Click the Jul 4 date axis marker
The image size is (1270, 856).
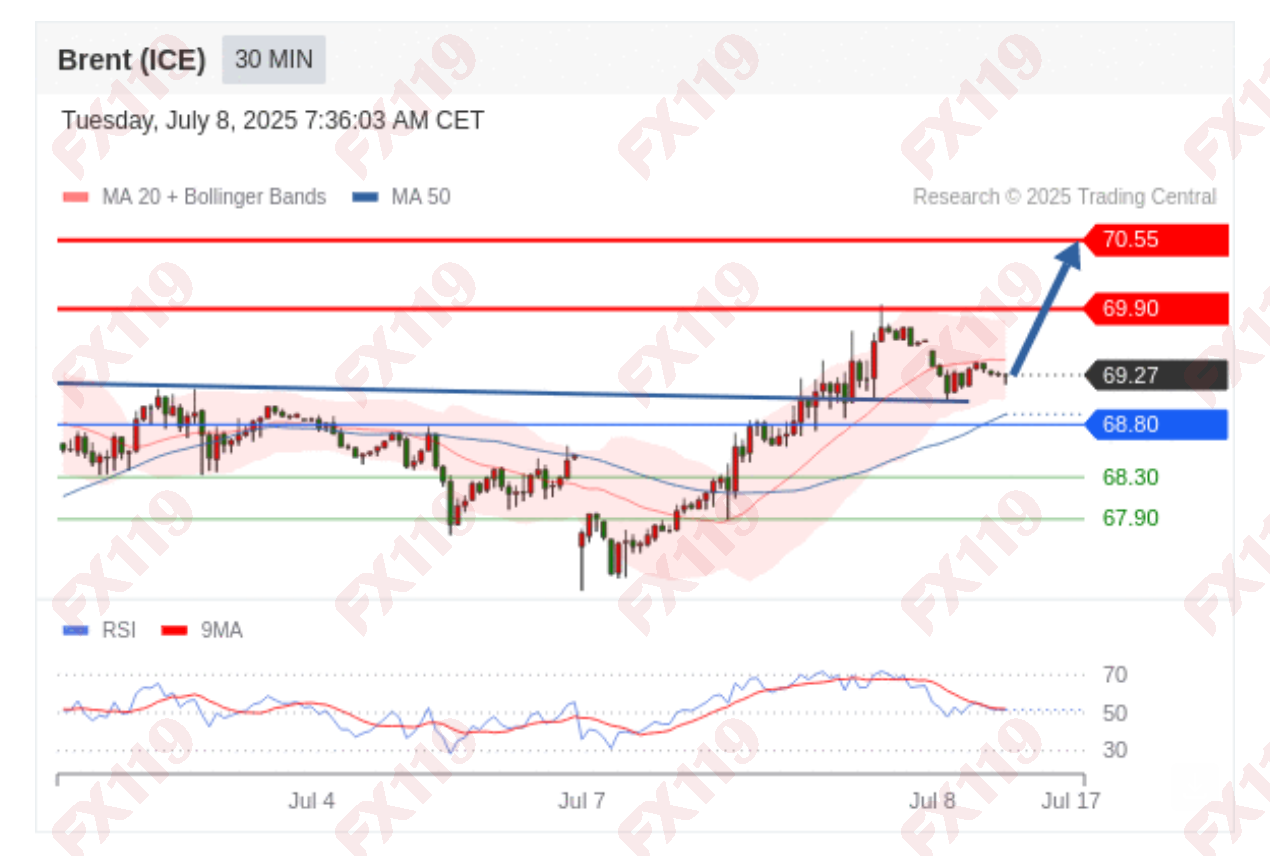[311, 801]
